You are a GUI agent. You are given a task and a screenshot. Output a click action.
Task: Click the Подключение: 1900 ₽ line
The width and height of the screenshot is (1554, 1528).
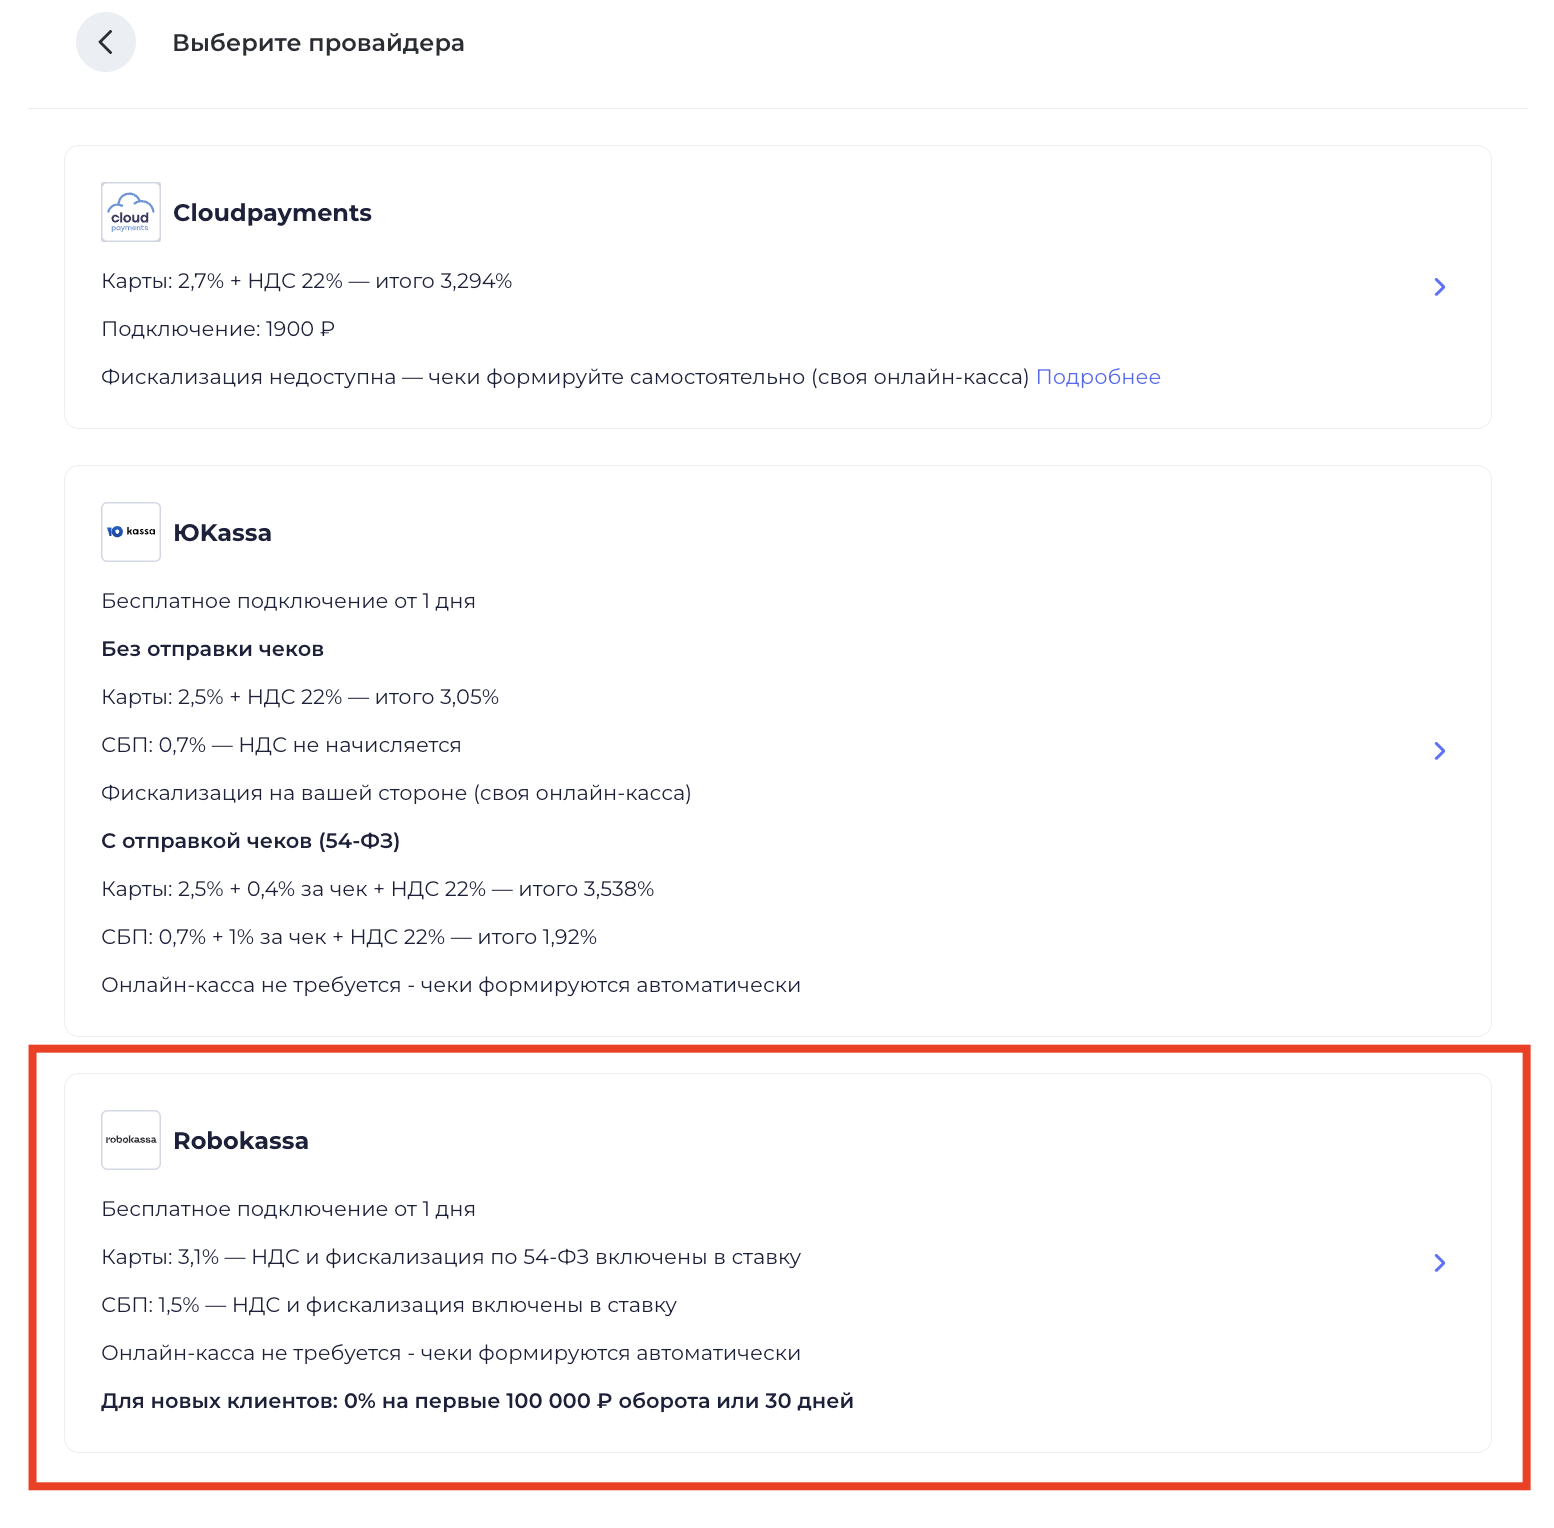[x=218, y=329]
